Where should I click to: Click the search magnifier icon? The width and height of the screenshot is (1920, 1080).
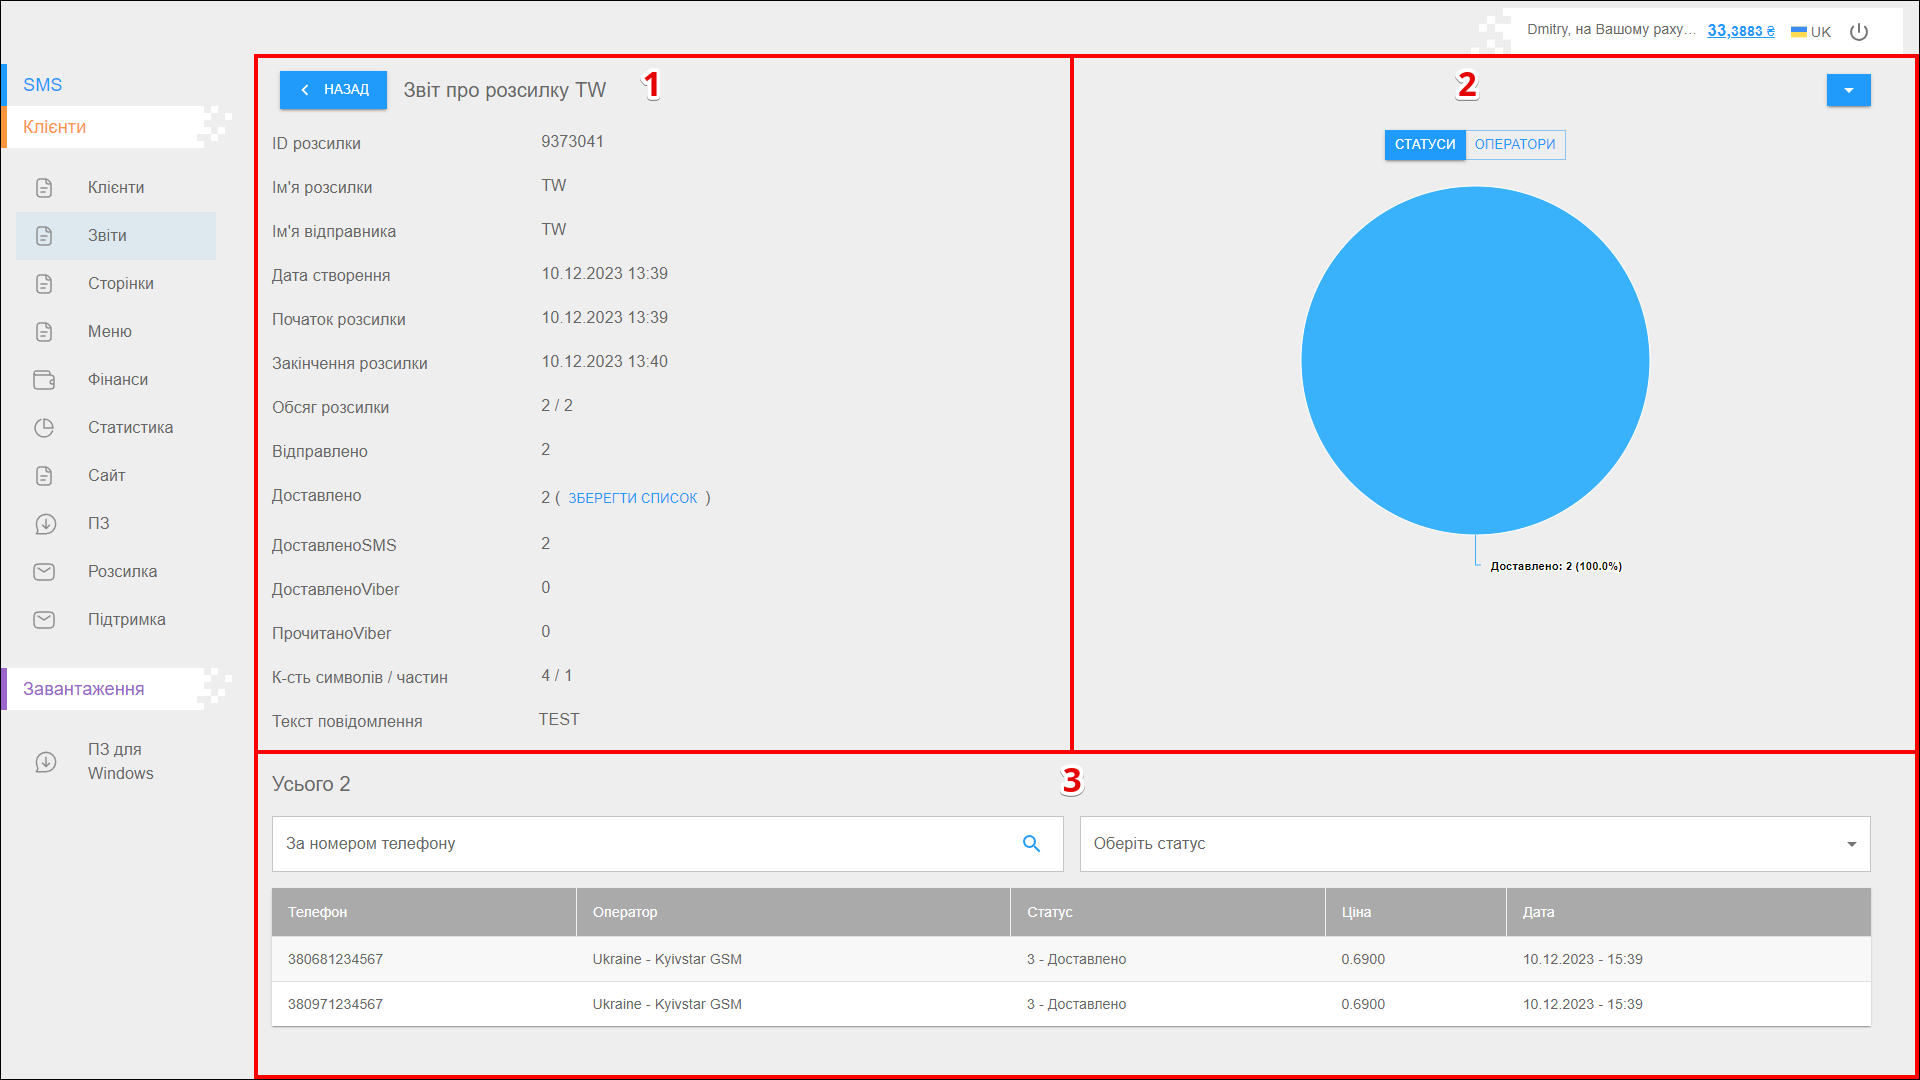(1031, 844)
